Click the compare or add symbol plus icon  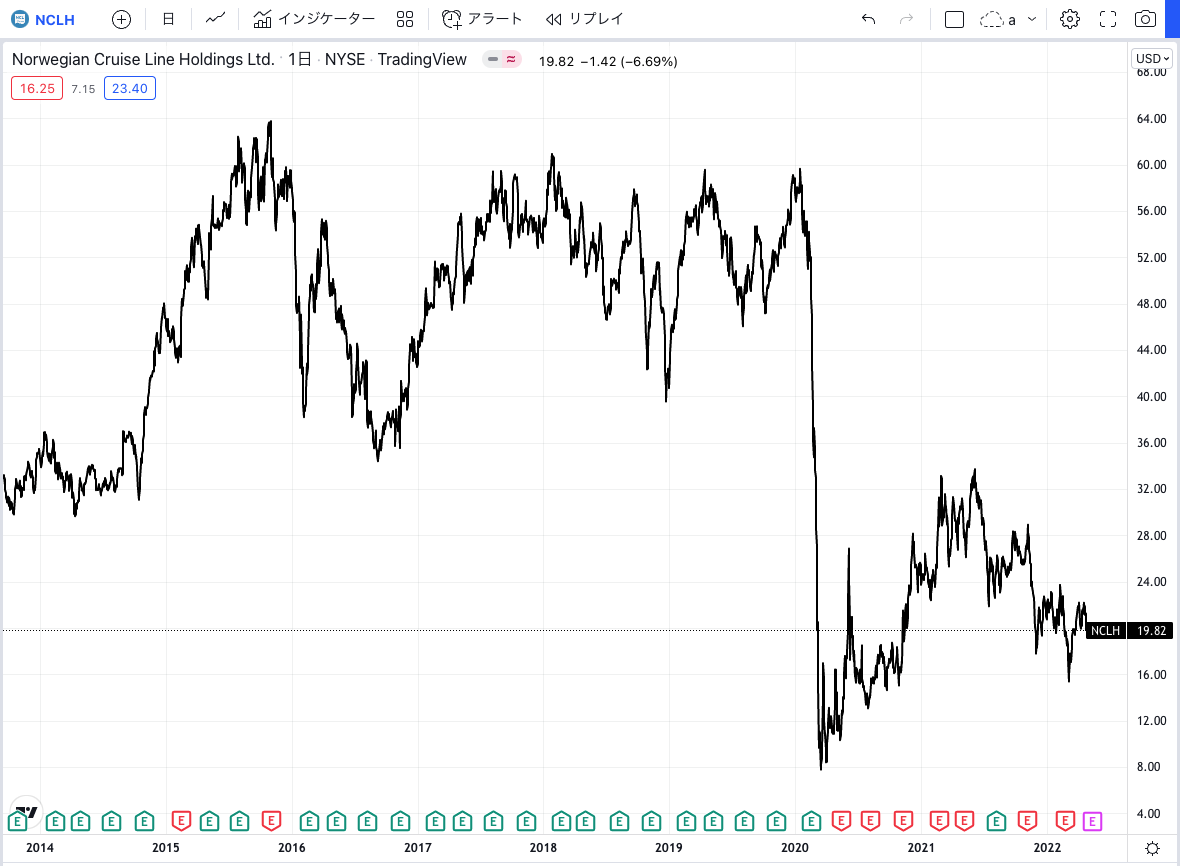point(121,19)
